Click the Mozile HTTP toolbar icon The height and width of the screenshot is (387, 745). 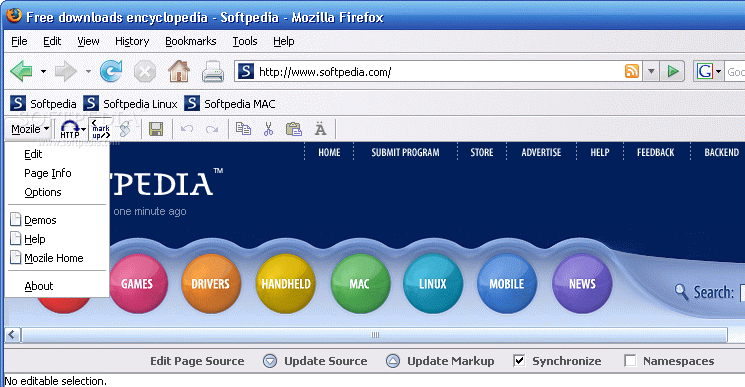(69, 129)
